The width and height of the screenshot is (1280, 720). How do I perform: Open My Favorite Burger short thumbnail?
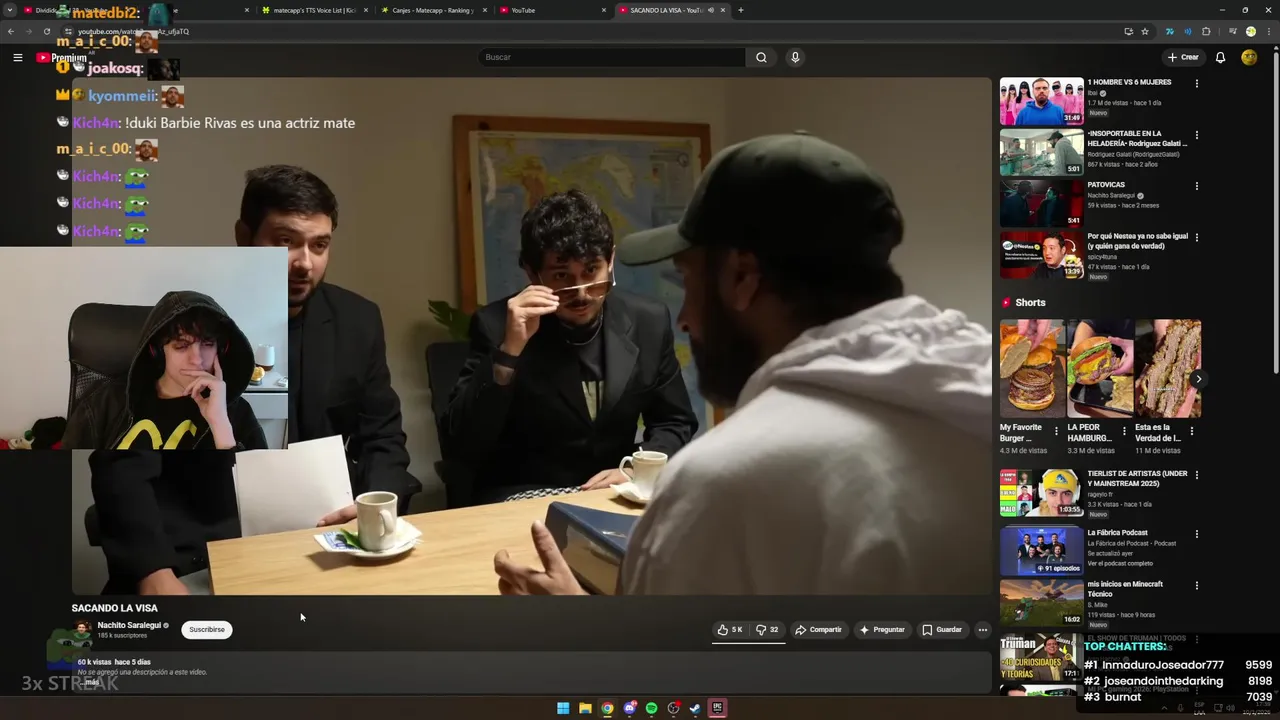1032,369
